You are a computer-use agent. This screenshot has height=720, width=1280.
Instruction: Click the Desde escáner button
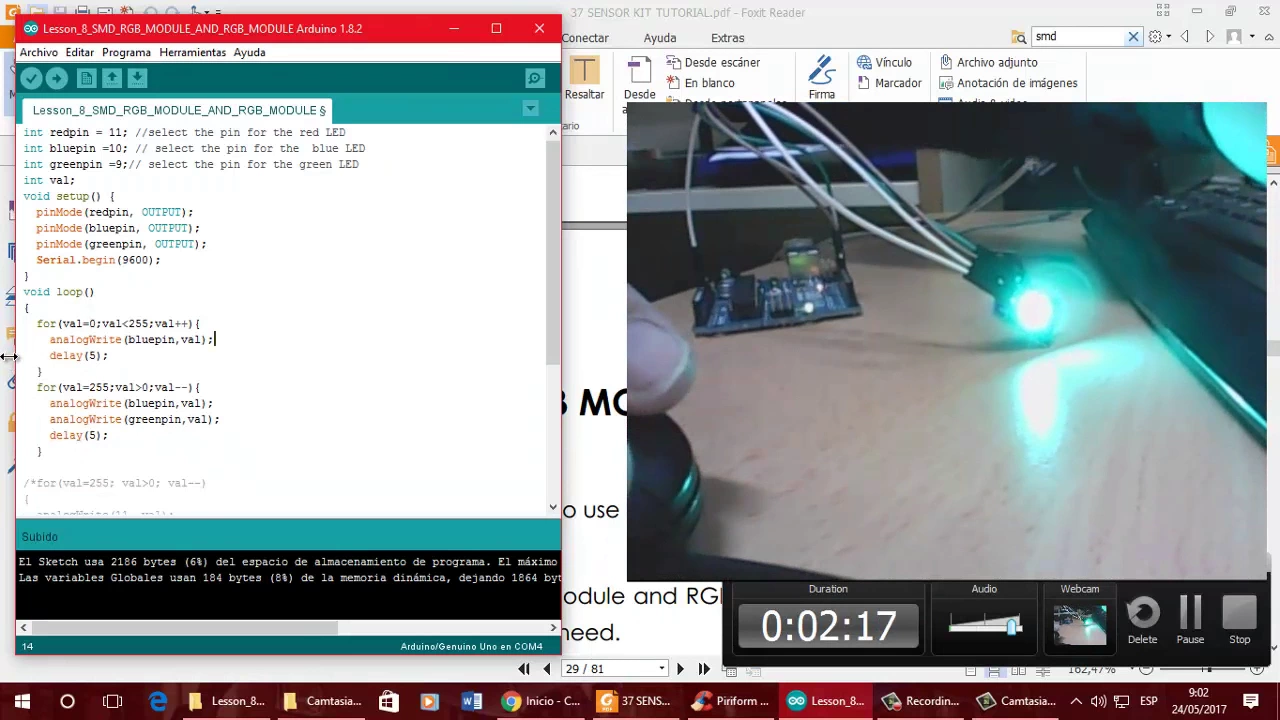(712, 62)
